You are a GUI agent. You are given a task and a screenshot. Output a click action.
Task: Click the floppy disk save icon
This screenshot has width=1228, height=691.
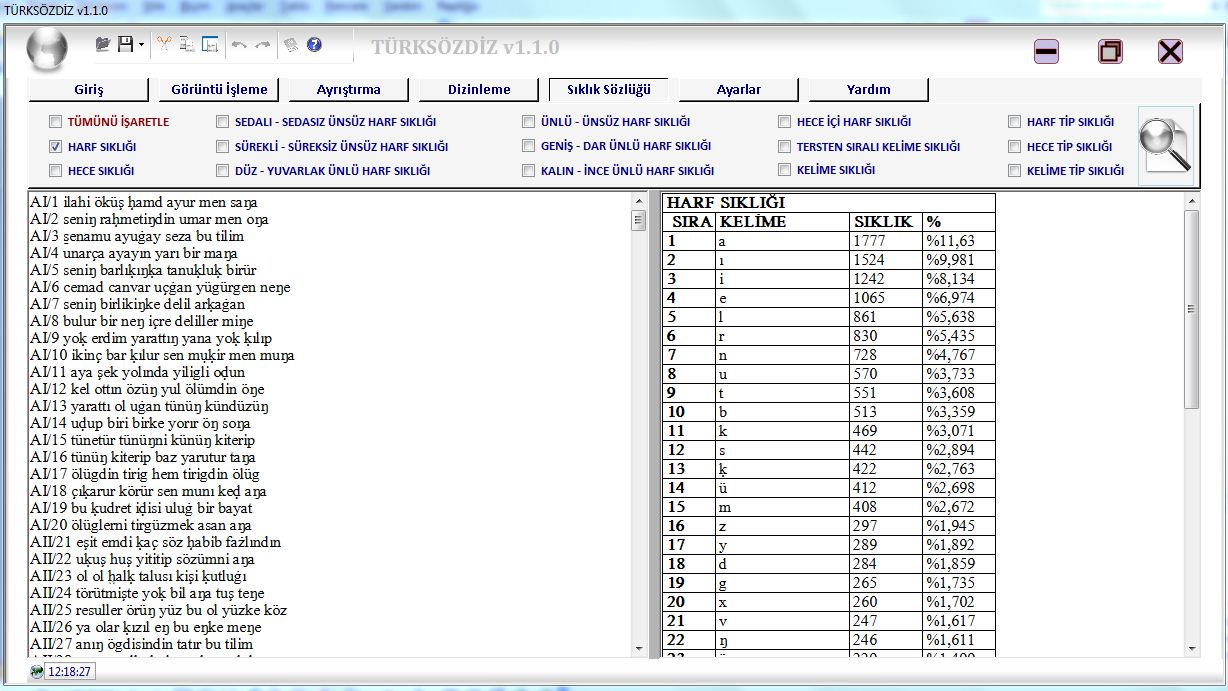click(125, 44)
